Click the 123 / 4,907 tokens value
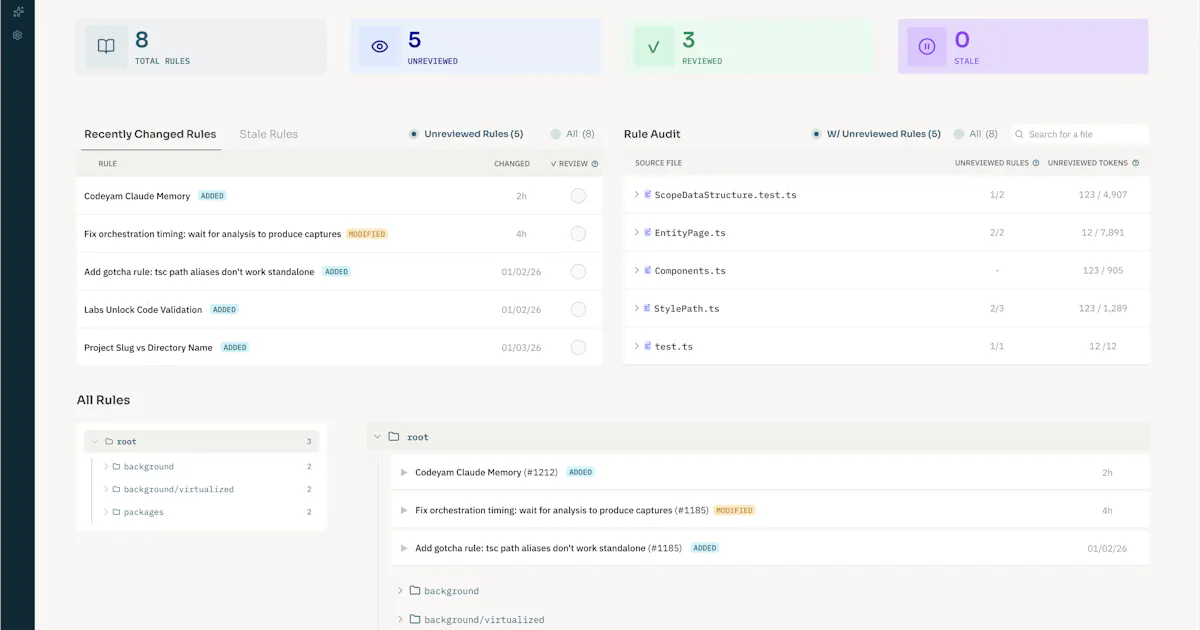This screenshot has height=630, width=1200. coord(1105,195)
